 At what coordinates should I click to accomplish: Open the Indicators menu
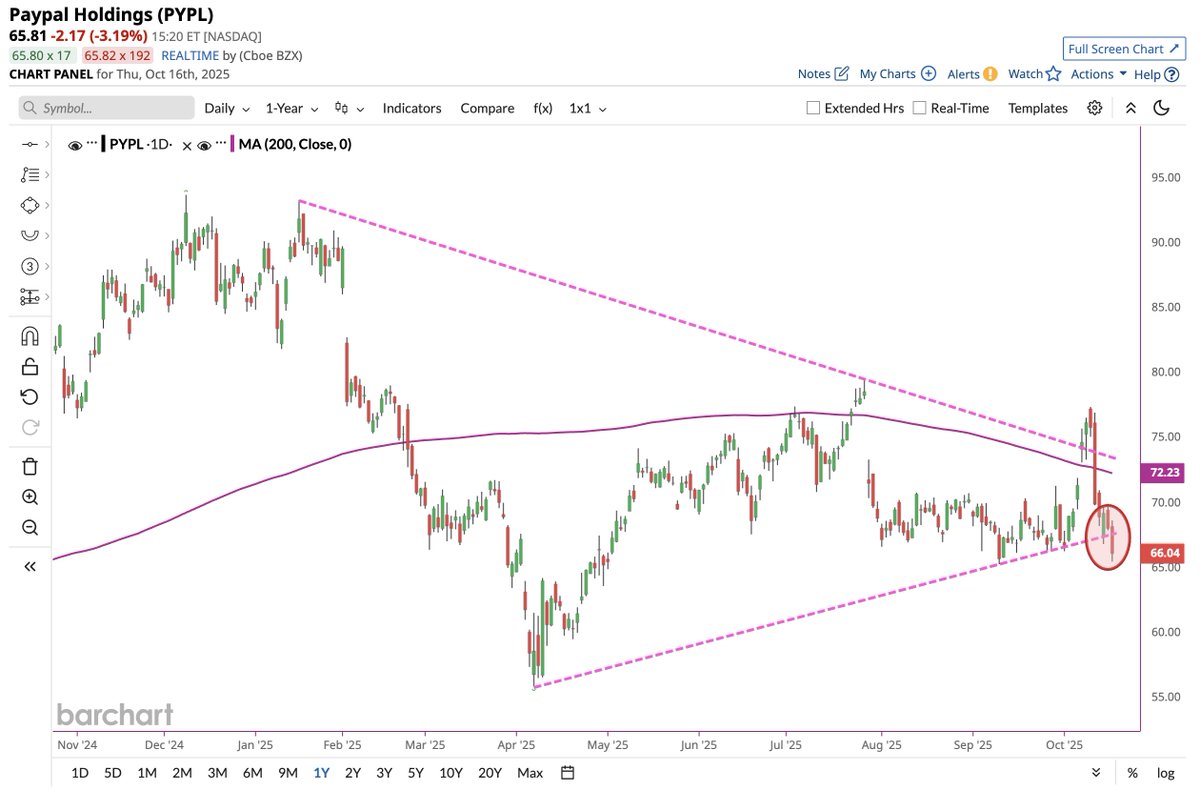pos(411,108)
